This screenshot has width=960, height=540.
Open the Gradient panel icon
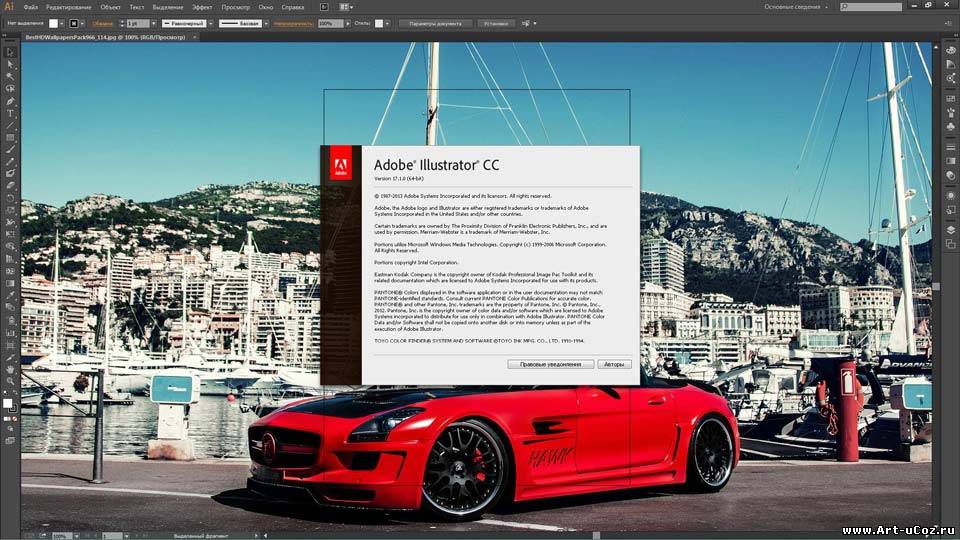pos(950,161)
